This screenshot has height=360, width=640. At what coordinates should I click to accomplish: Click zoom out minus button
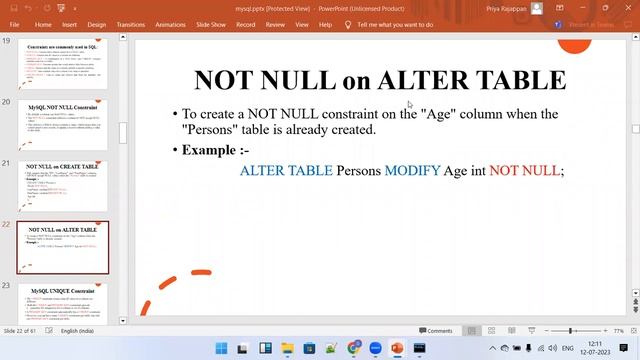547,331
